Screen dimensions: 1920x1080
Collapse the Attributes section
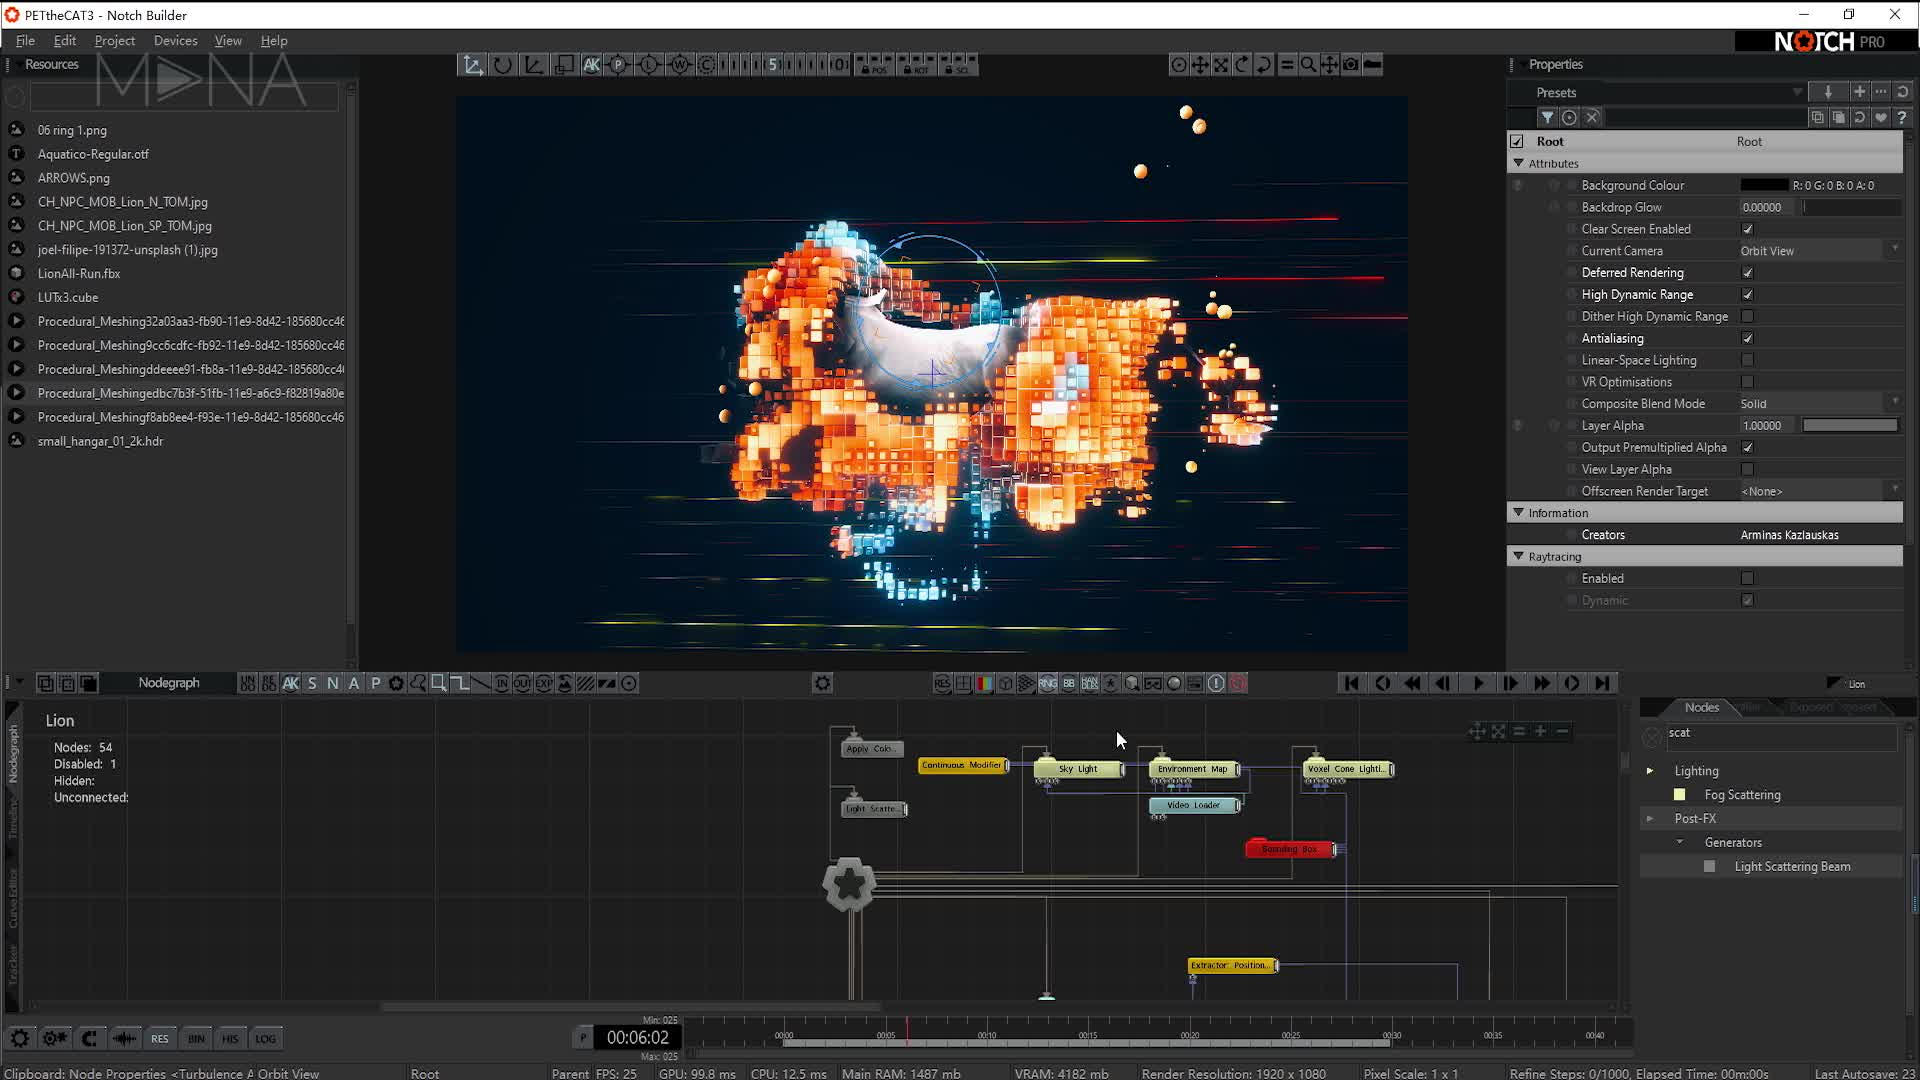[x=1519, y=163]
